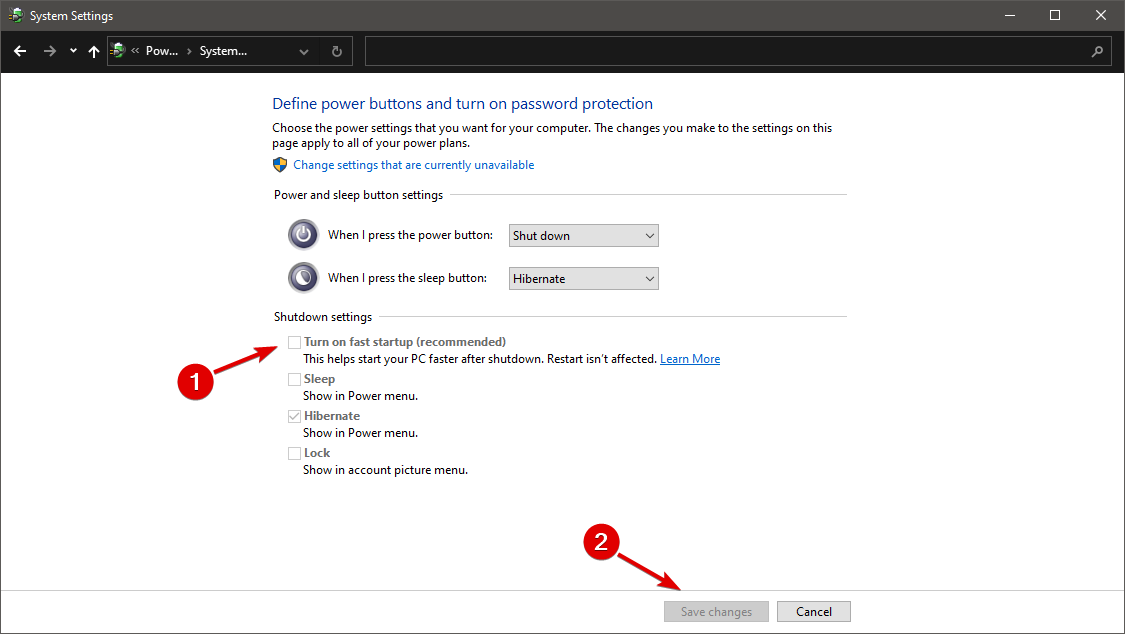Click the 'Shutdown settings' section label

(323, 317)
